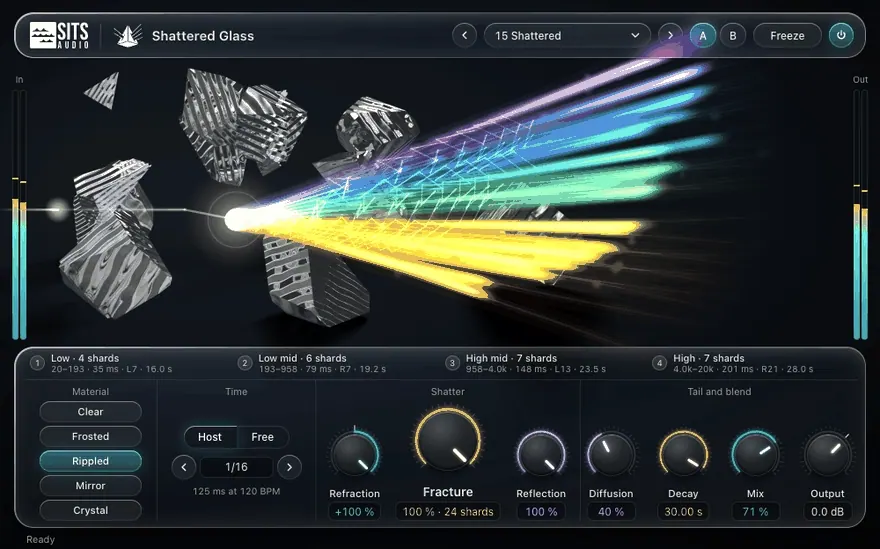Screen dimensions: 880x549
Task: Click the '20–193 · 35 ms · L7 · 16.0 s' details
Action: [111, 369]
